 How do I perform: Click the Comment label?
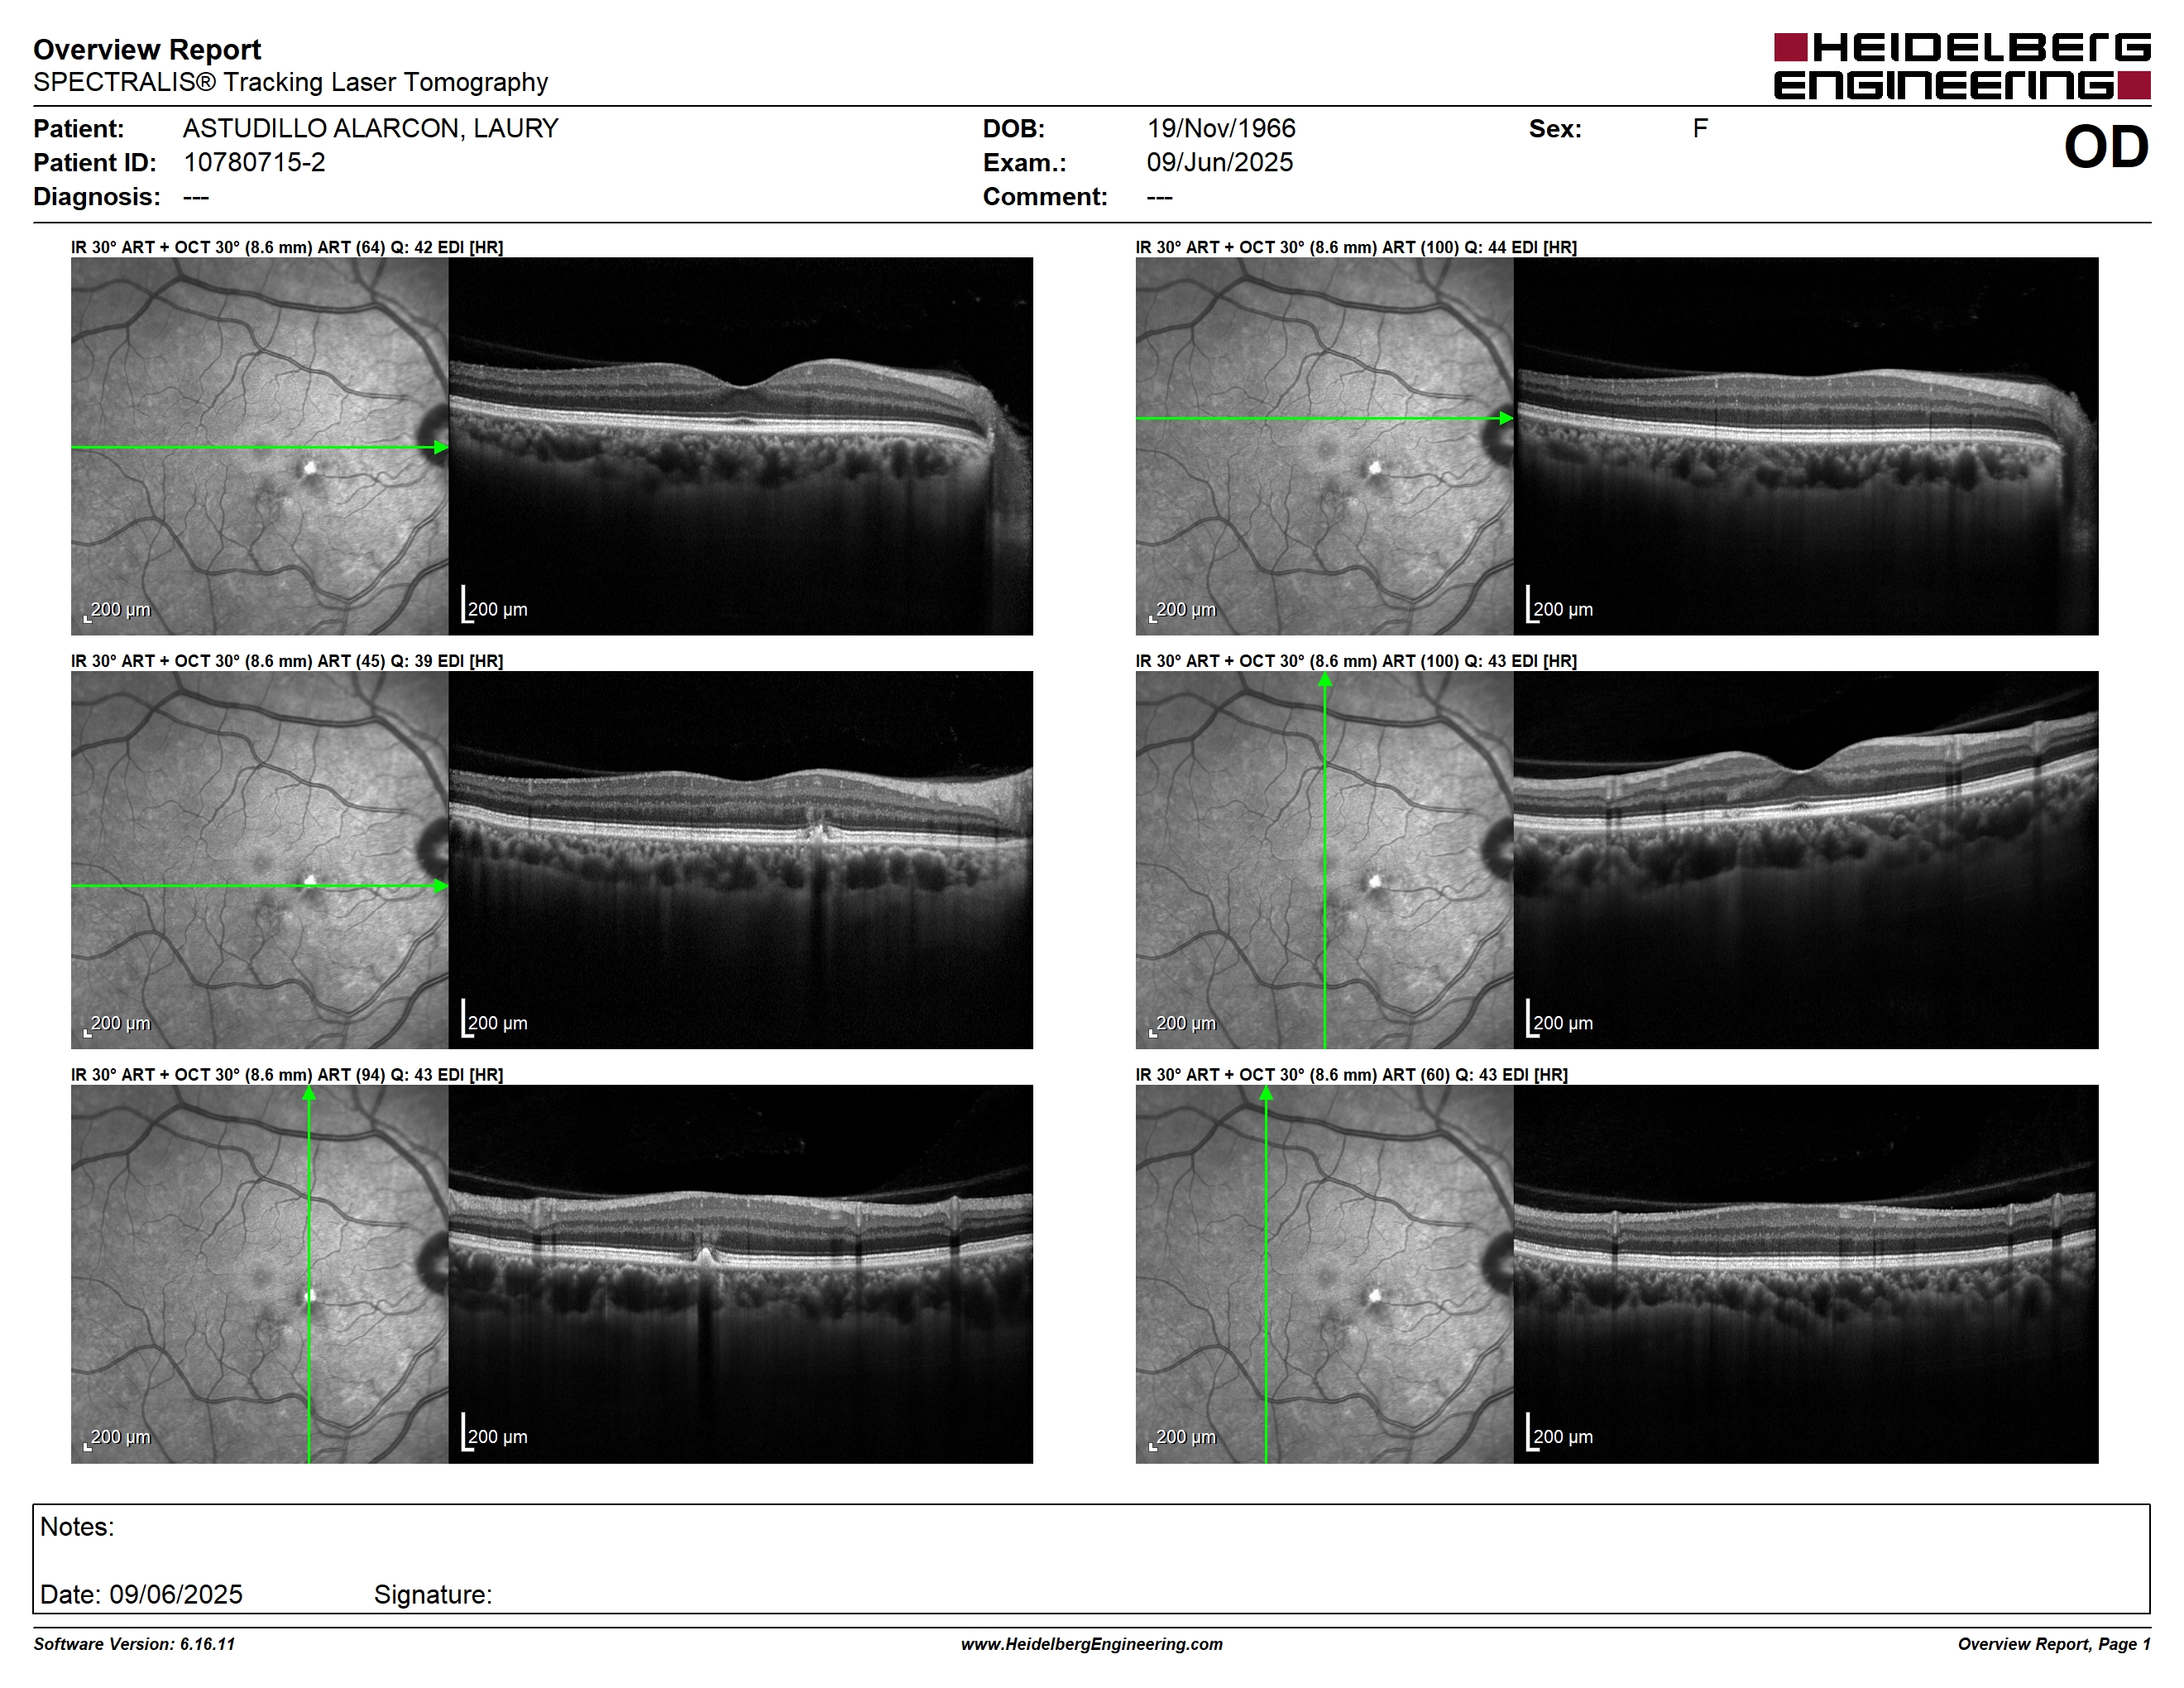tap(1045, 196)
